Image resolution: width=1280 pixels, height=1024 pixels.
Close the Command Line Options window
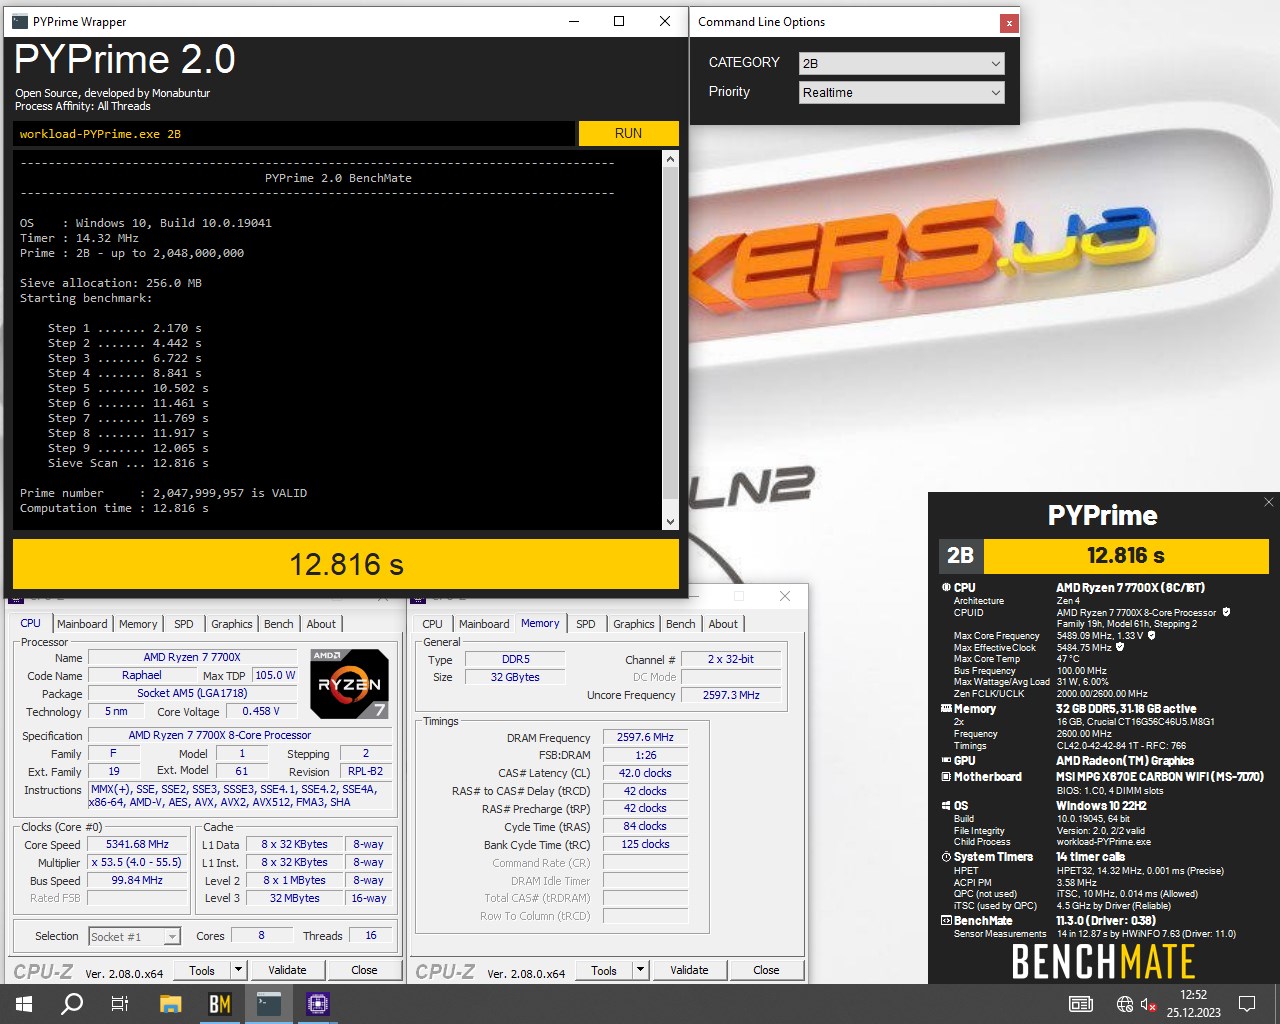[1009, 22]
